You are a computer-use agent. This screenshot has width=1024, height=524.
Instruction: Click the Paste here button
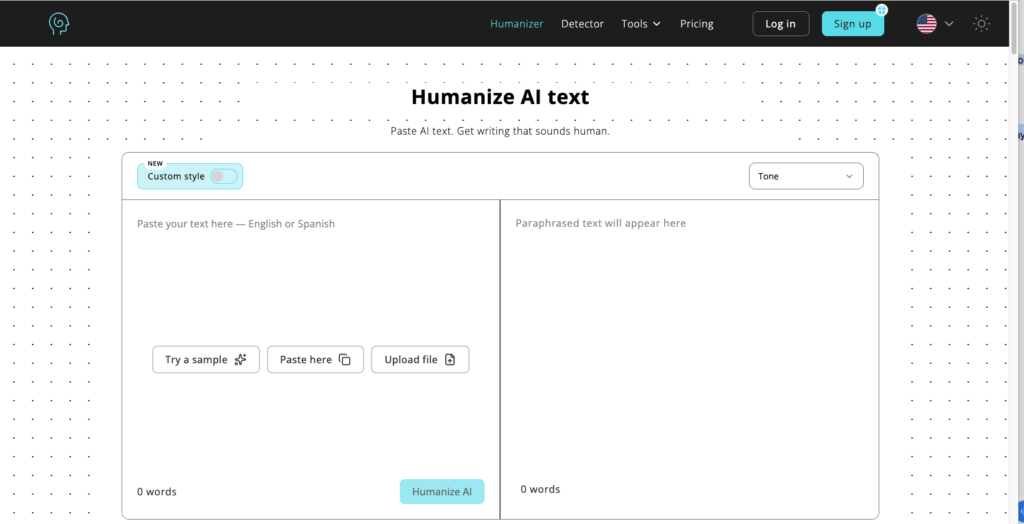pyautogui.click(x=315, y=359)
